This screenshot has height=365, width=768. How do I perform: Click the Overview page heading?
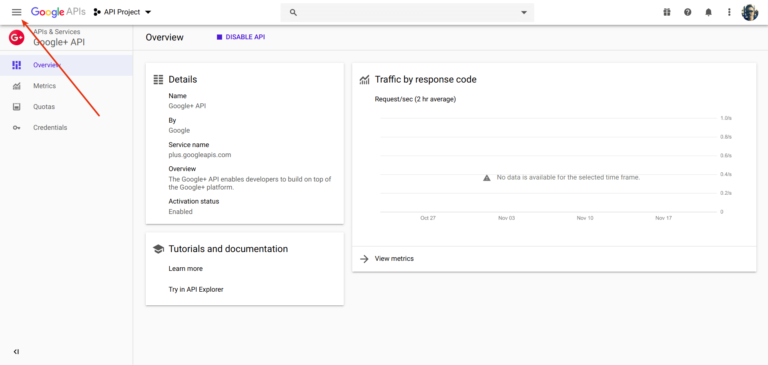(x=165, y=37)
